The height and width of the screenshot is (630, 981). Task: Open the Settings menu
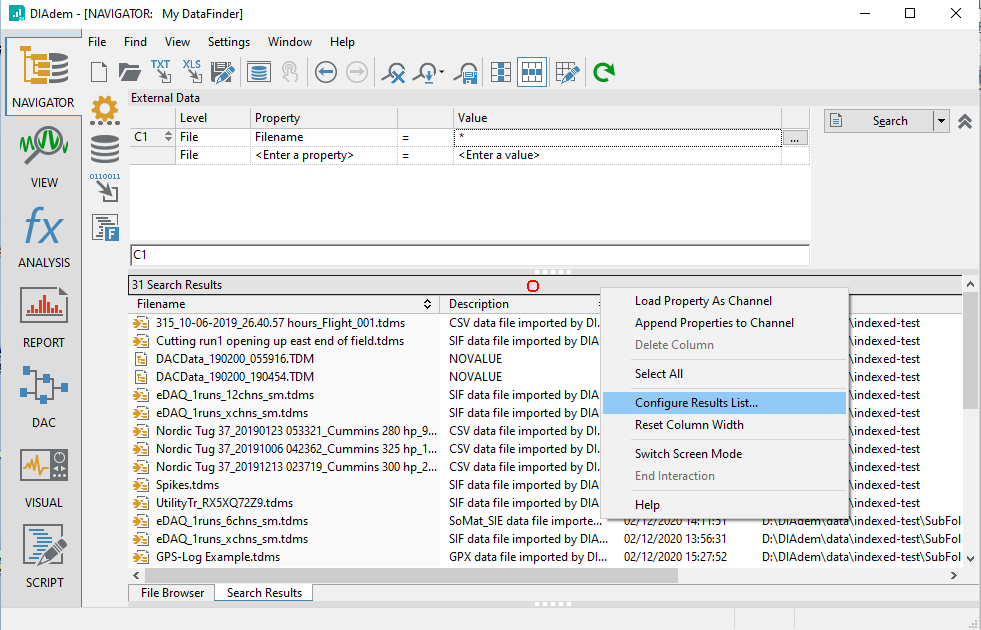click(229, 42)
